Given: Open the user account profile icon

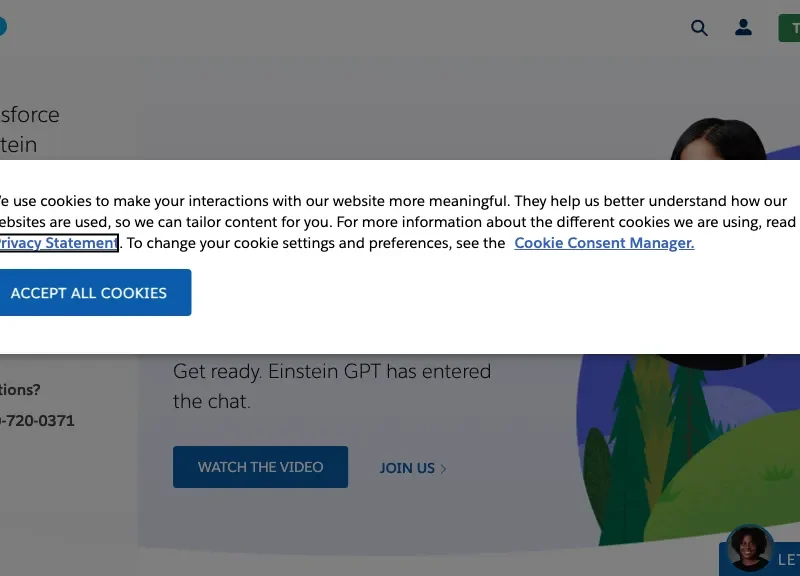Looking at the screenshot, I should [x=743, y=27].
